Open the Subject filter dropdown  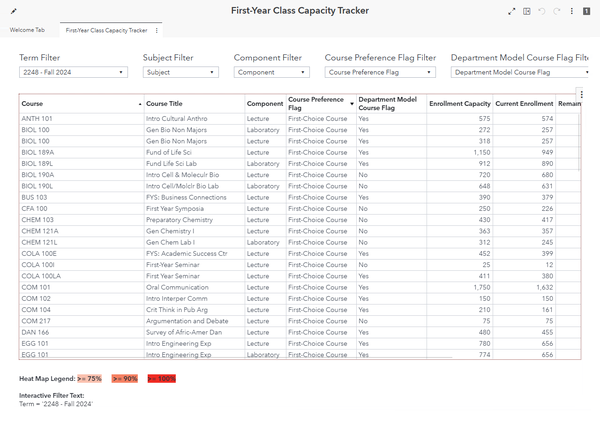click(x=181, y=72)
